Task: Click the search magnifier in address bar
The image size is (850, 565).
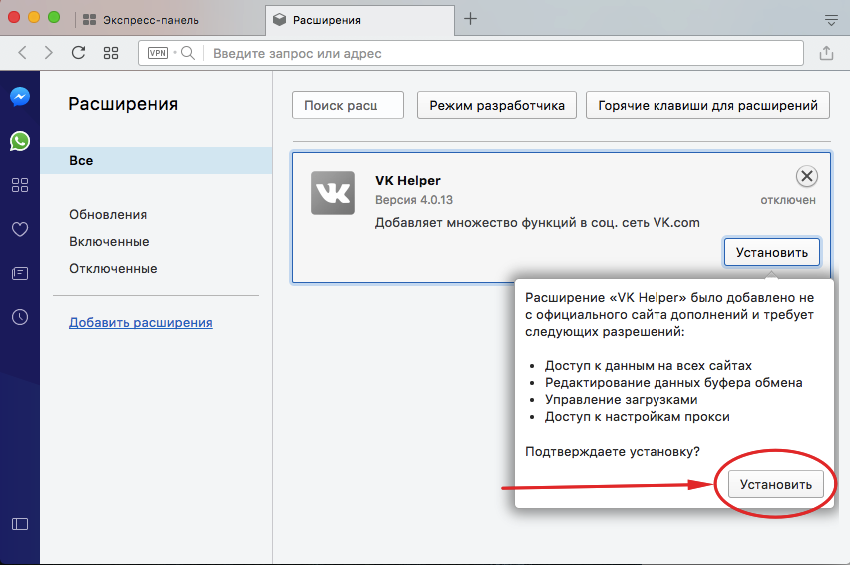Action: coord(188,53)
